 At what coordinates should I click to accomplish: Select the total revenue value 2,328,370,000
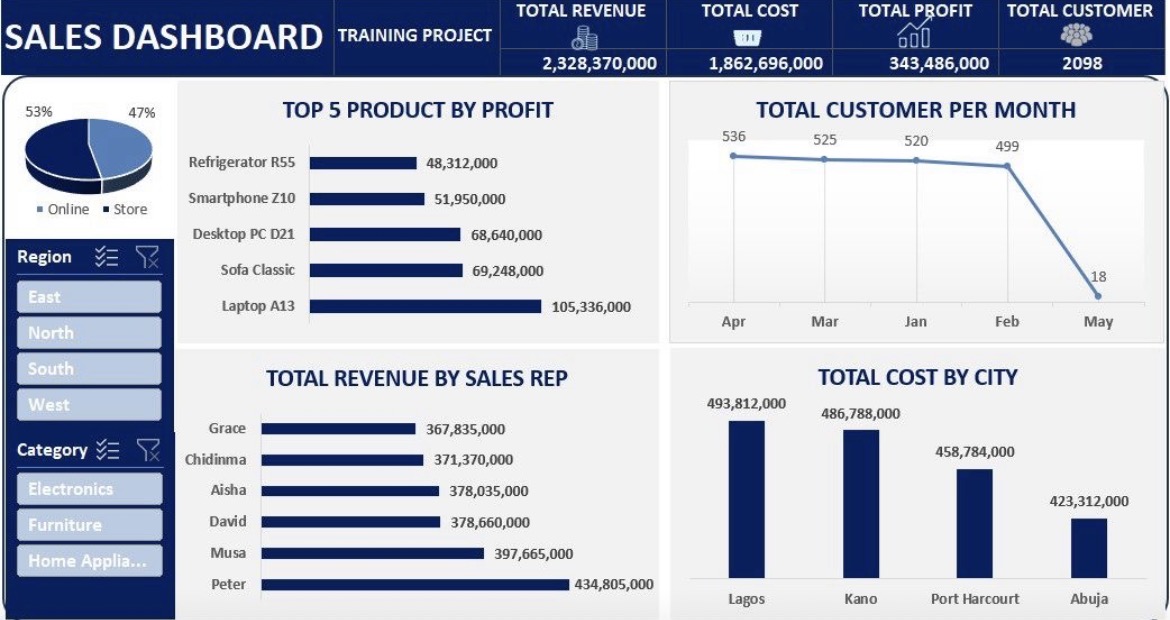pyautogui.click(x=600, y=63)
